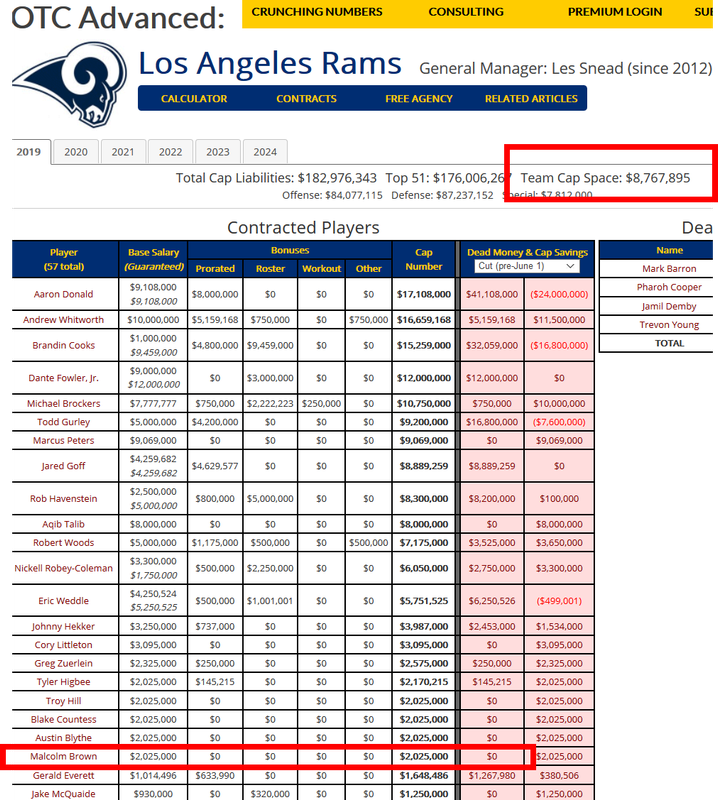Image resolution: width=718 pixels, height=800 pixels.
Task: Select the 2019 season tab
Action: click(x=29, y=152)
